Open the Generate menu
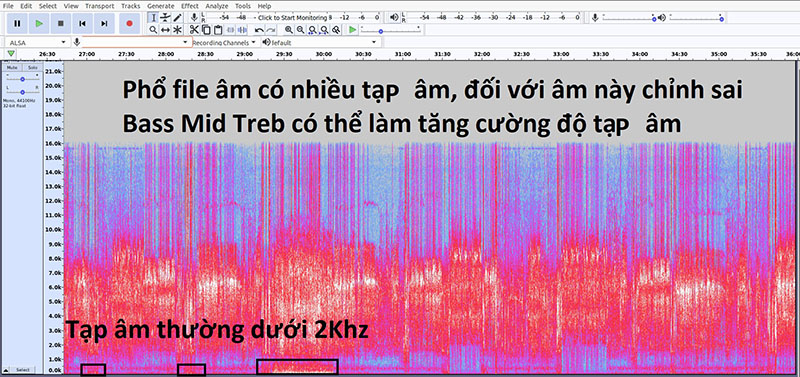The height and width of the screenshot is (377, 800). (161, 6)
